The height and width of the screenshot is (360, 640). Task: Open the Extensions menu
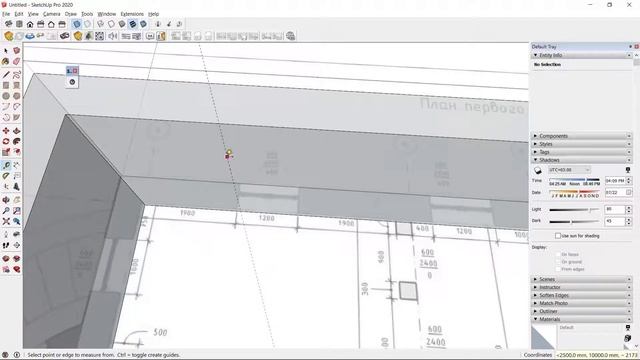(x=132, y=14)
